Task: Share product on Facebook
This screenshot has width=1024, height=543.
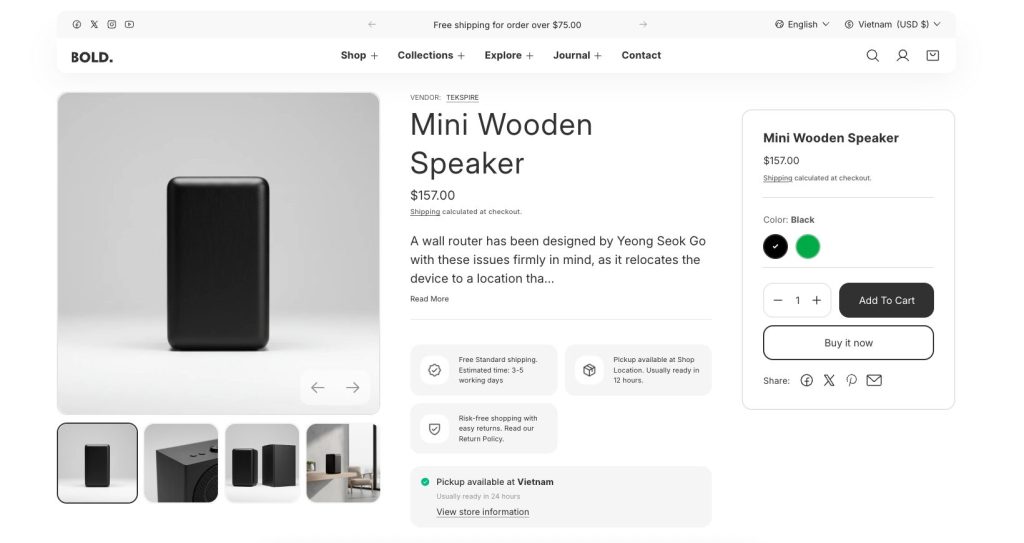Action: [x=807, y=381]
